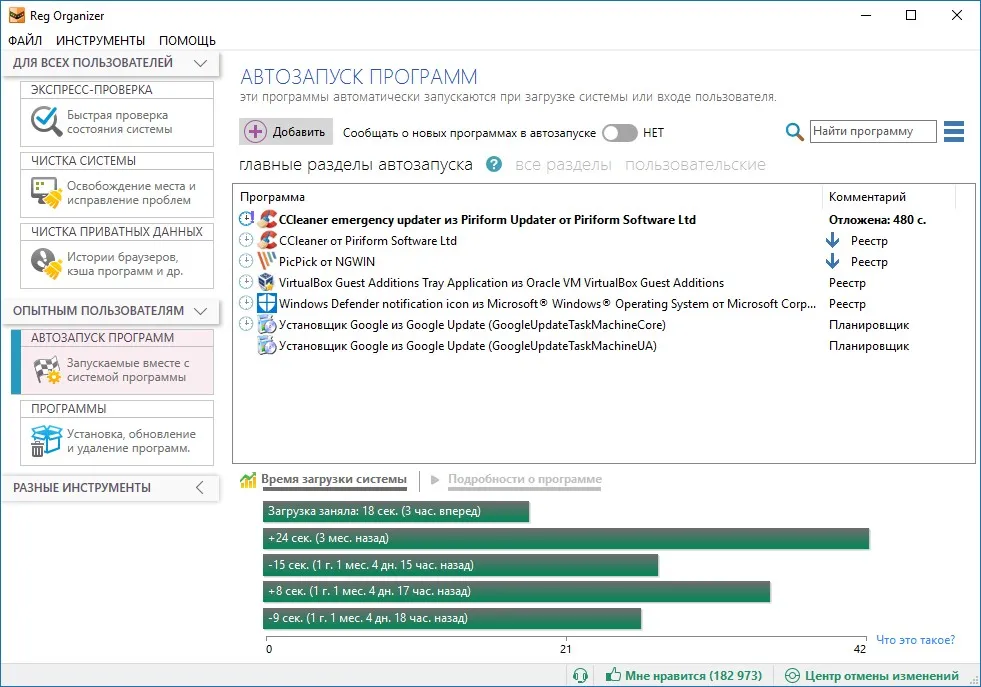The height and width of the screenshot is (687, 981).
Task: Open the 'Инструменты' menu
Action: (100, 41)
